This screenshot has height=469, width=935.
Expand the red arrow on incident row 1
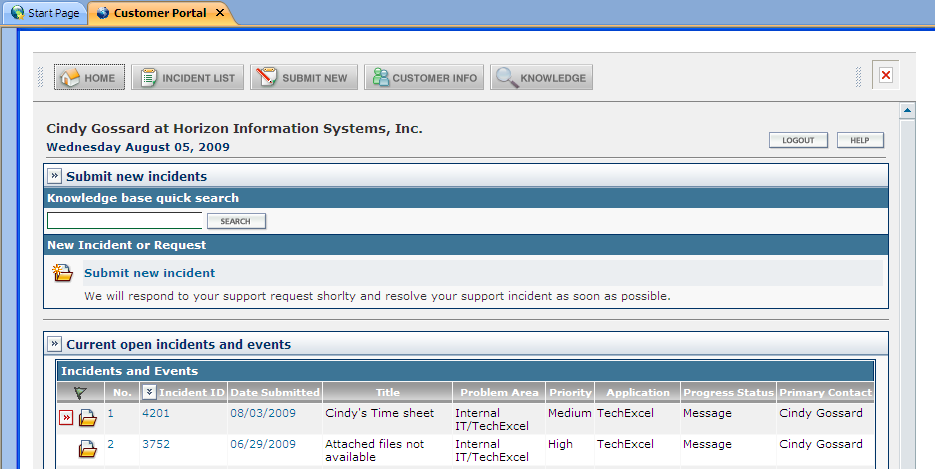[x=66, y=417]
